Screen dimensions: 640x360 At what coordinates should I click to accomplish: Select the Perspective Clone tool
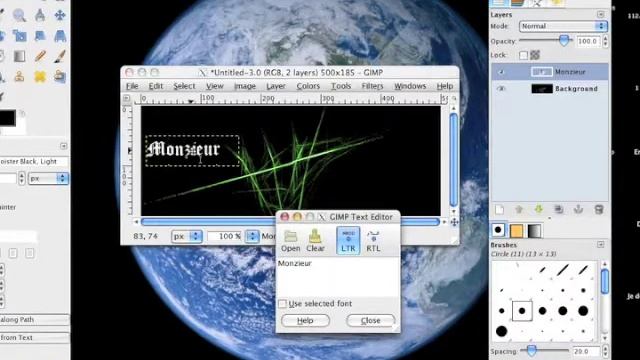coord(60,76)
